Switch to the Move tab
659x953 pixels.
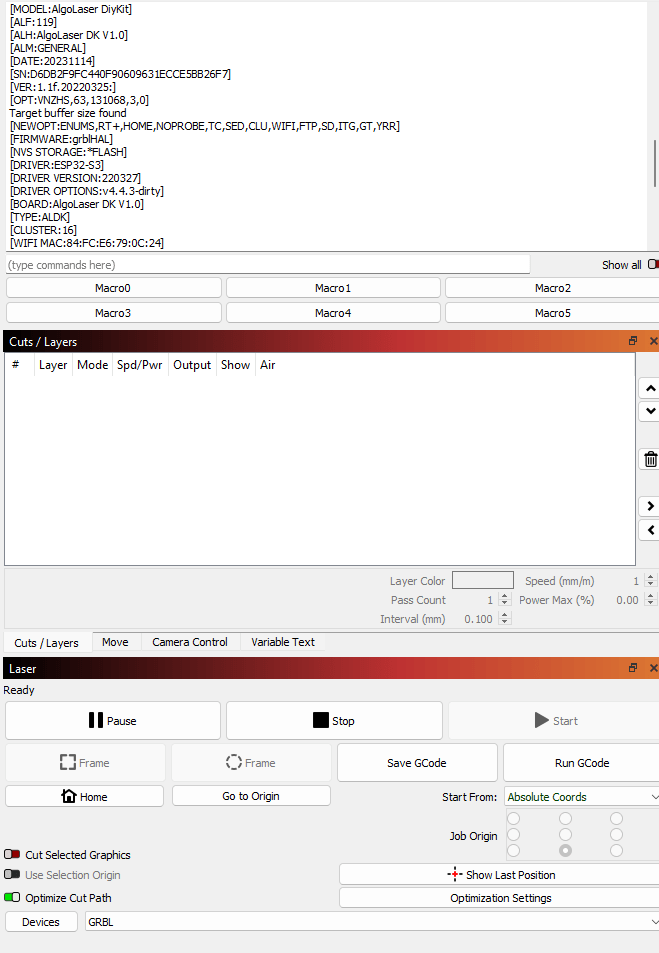115,642
